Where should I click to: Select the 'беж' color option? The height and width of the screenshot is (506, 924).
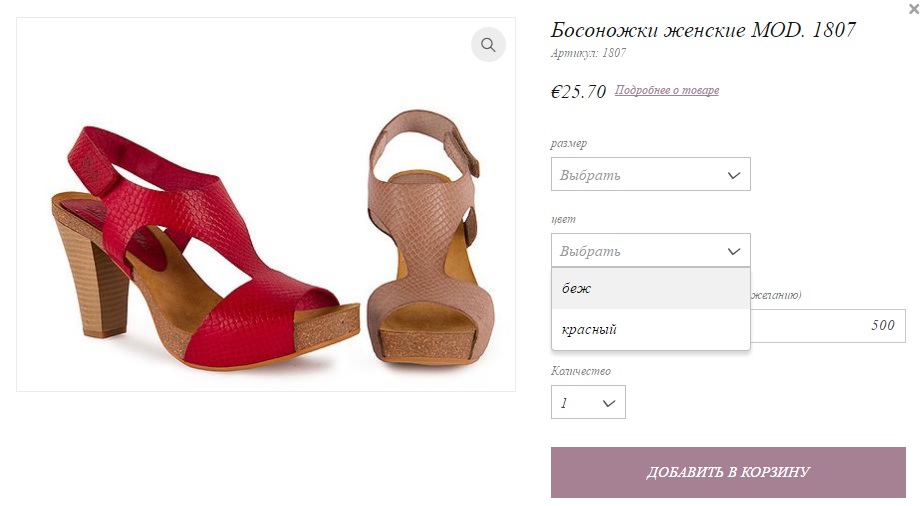coord(651,288)
